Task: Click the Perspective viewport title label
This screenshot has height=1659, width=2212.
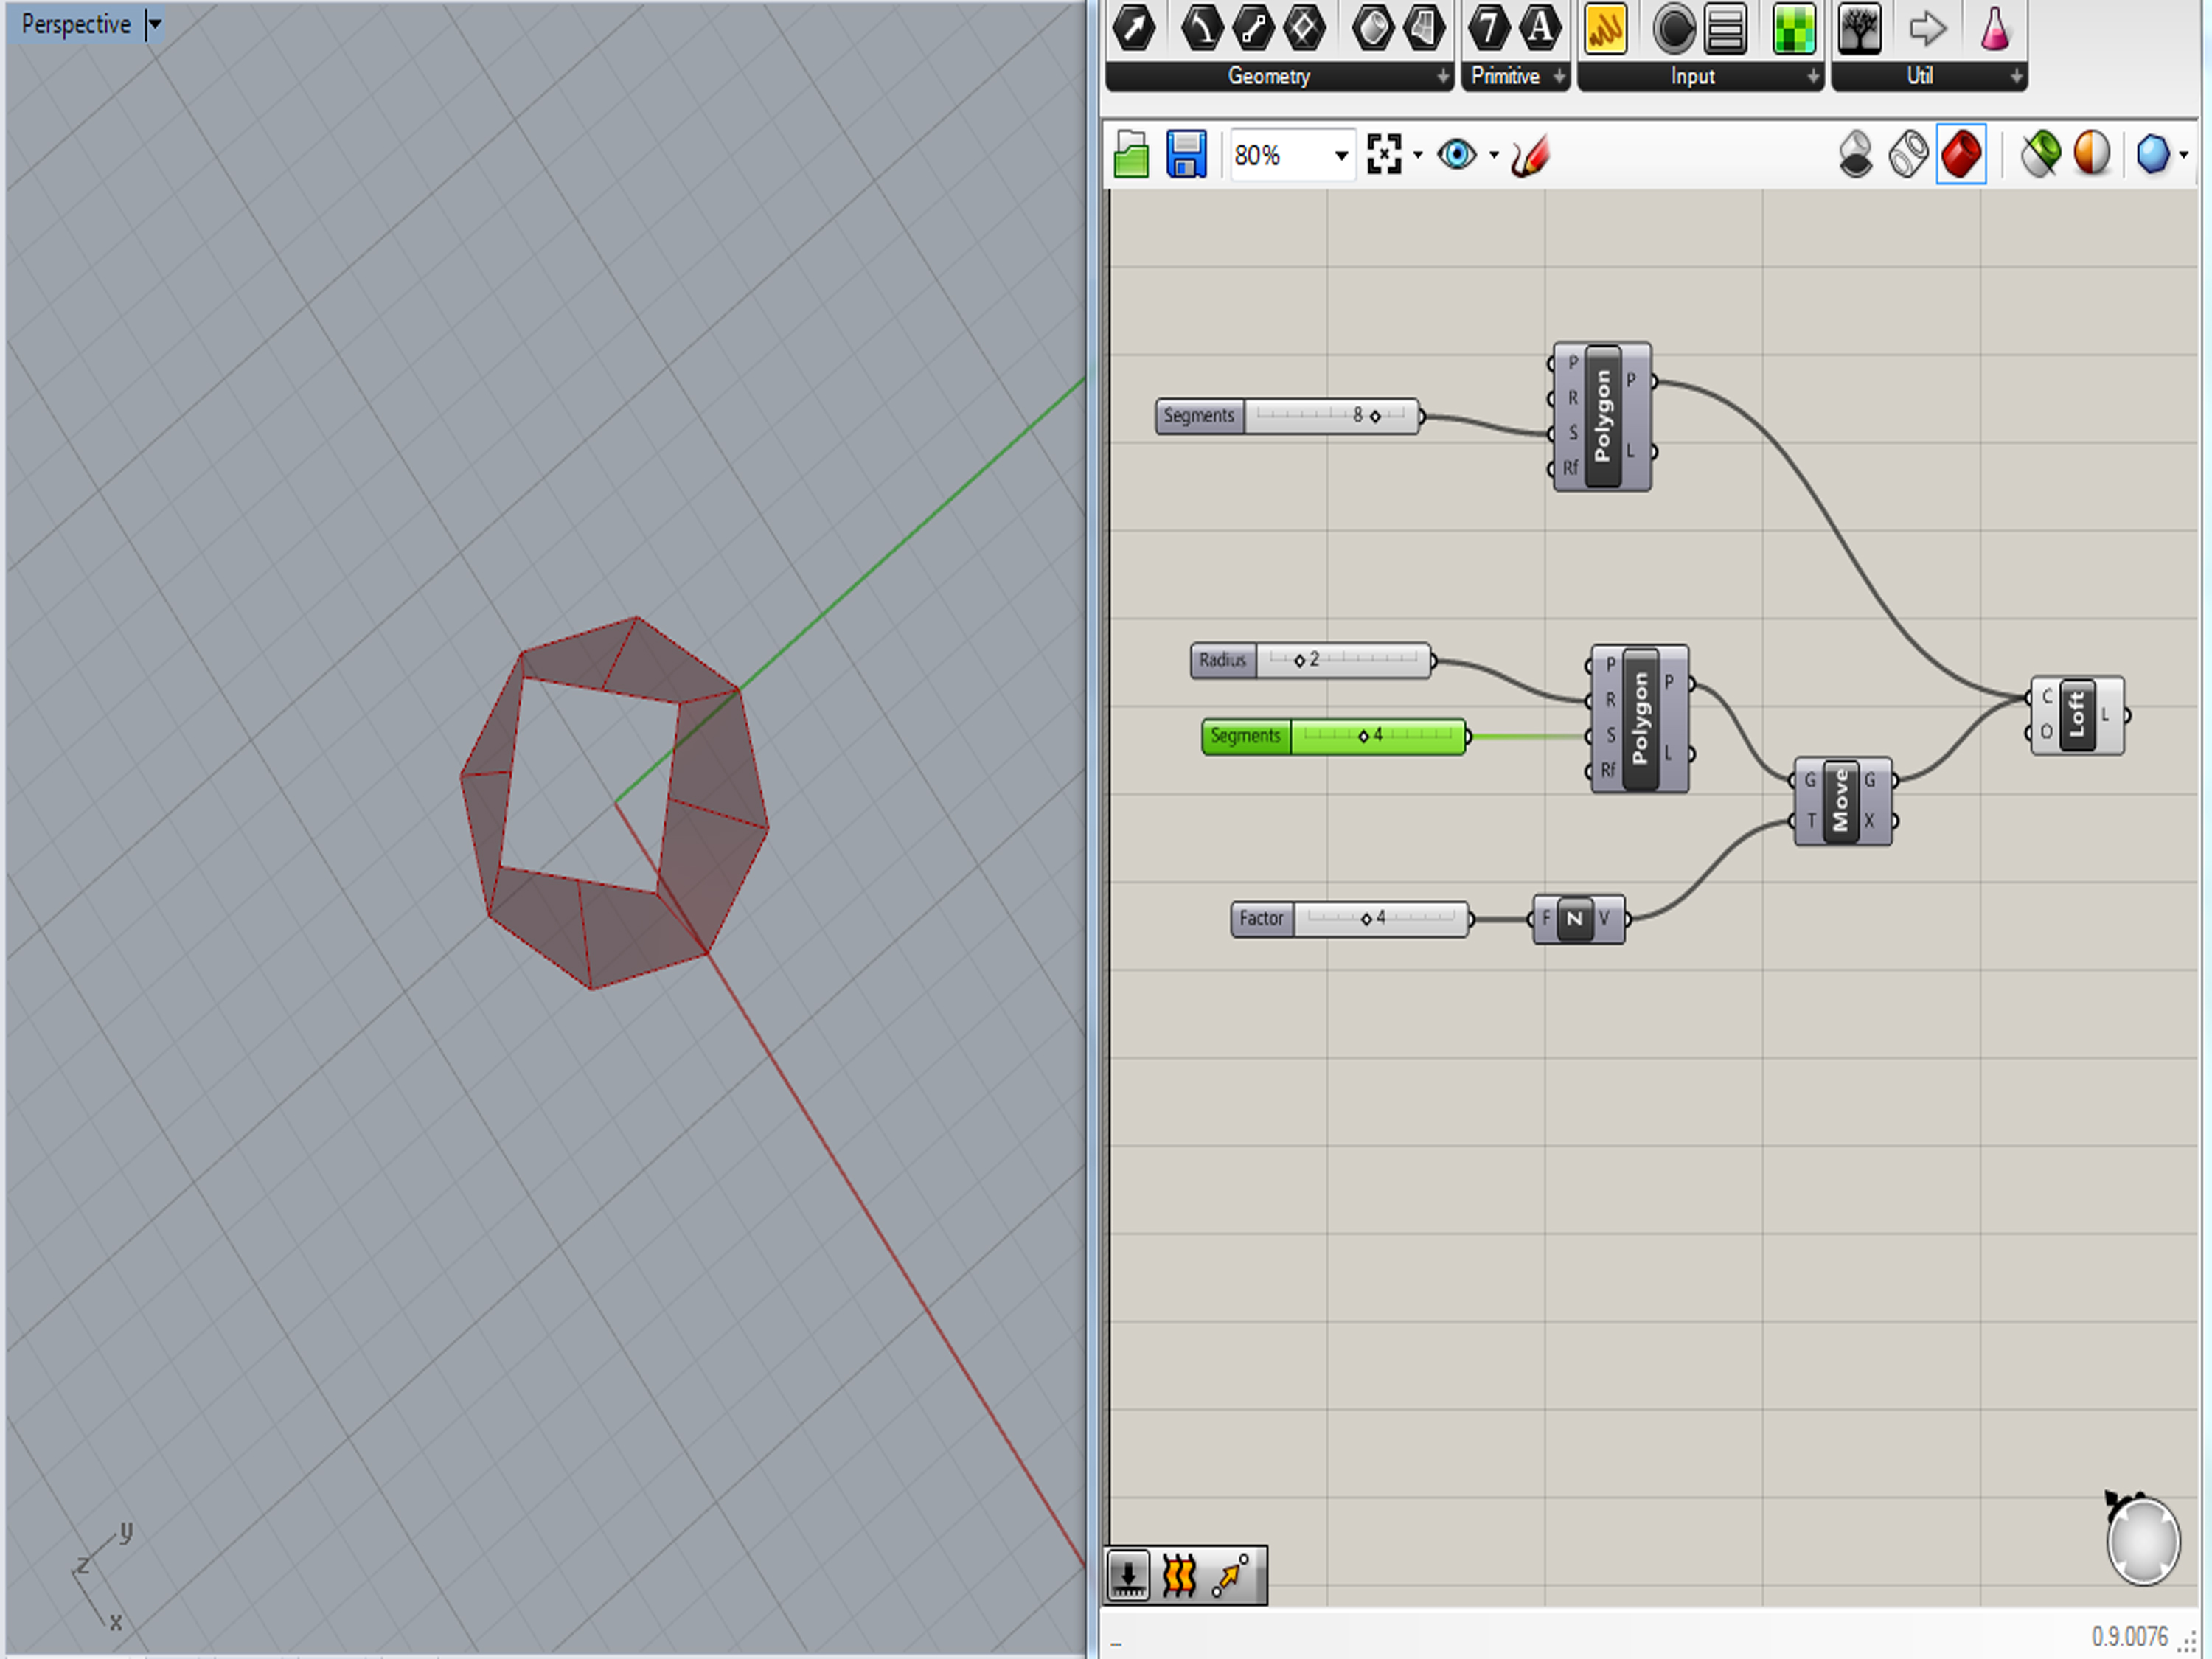Action: tap(76, 24)
